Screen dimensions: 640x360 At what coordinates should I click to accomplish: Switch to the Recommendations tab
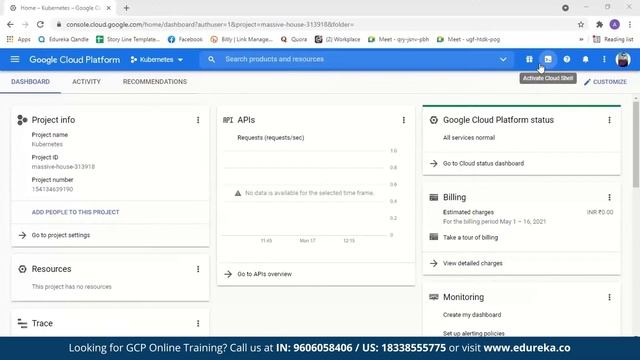(x=155, y=82)
